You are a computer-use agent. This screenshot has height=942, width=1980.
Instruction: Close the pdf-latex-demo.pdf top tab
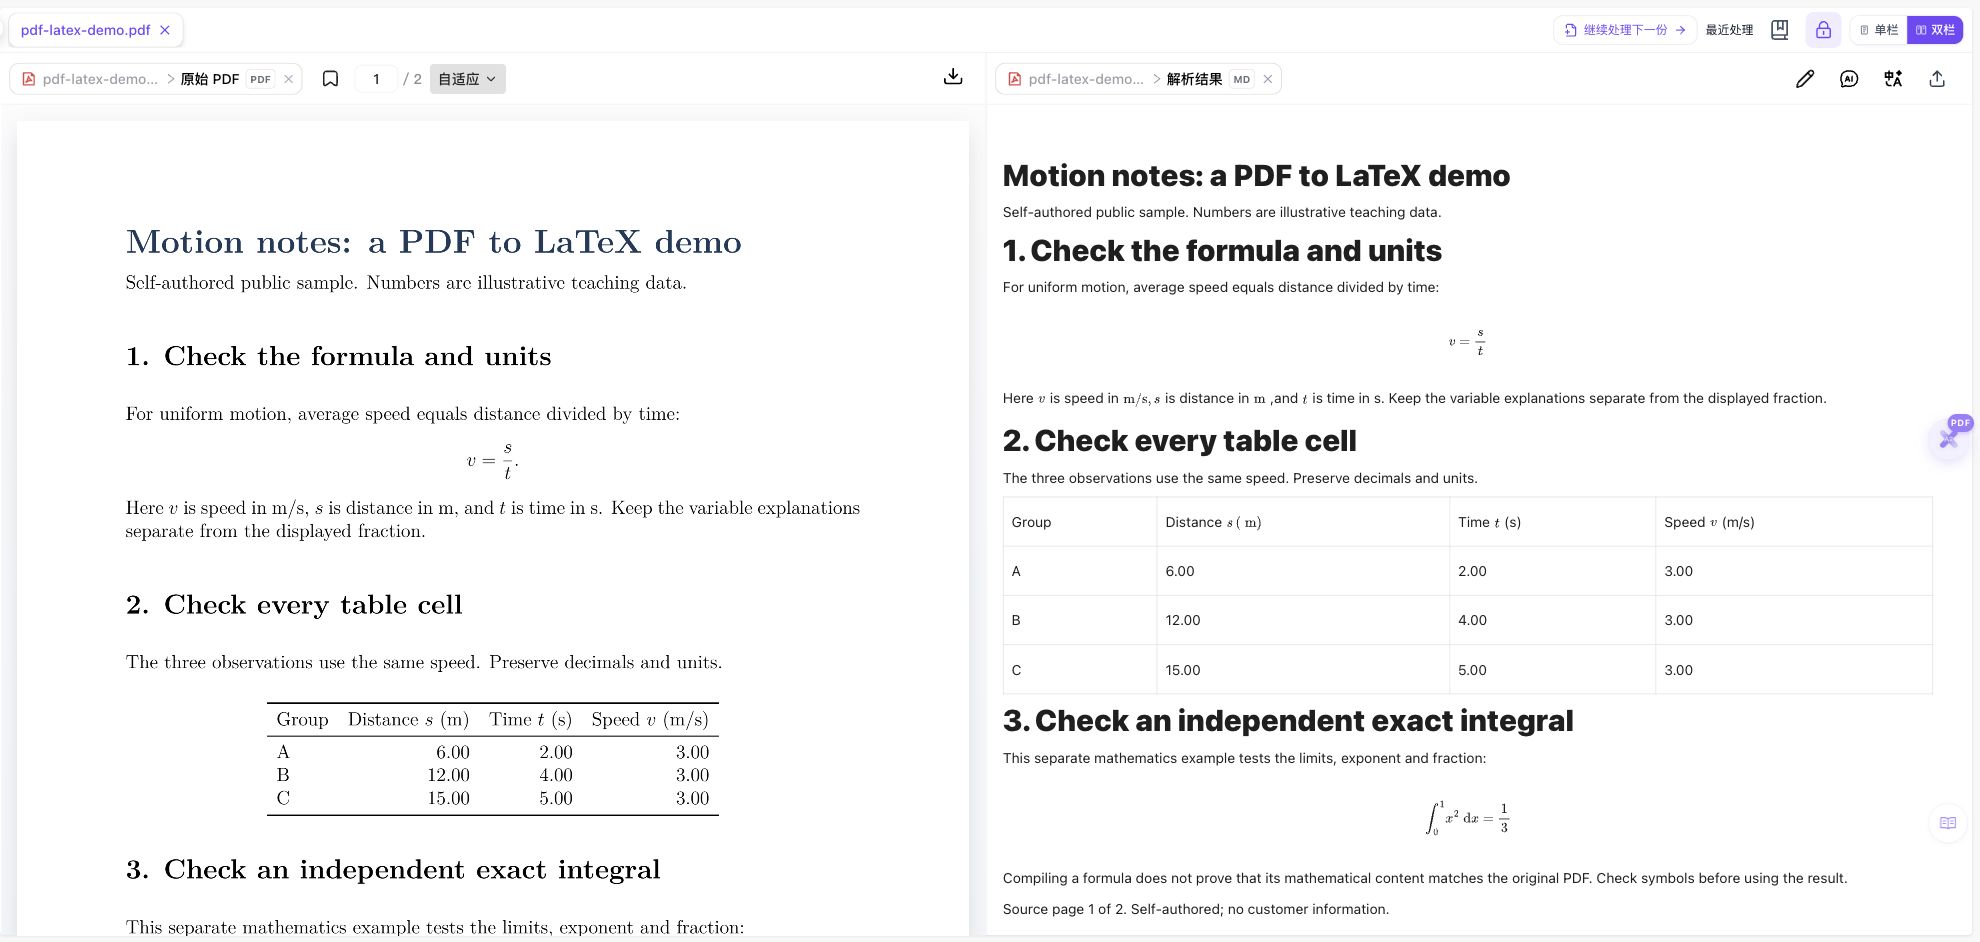pyautogui.click(x=165, y=30)
